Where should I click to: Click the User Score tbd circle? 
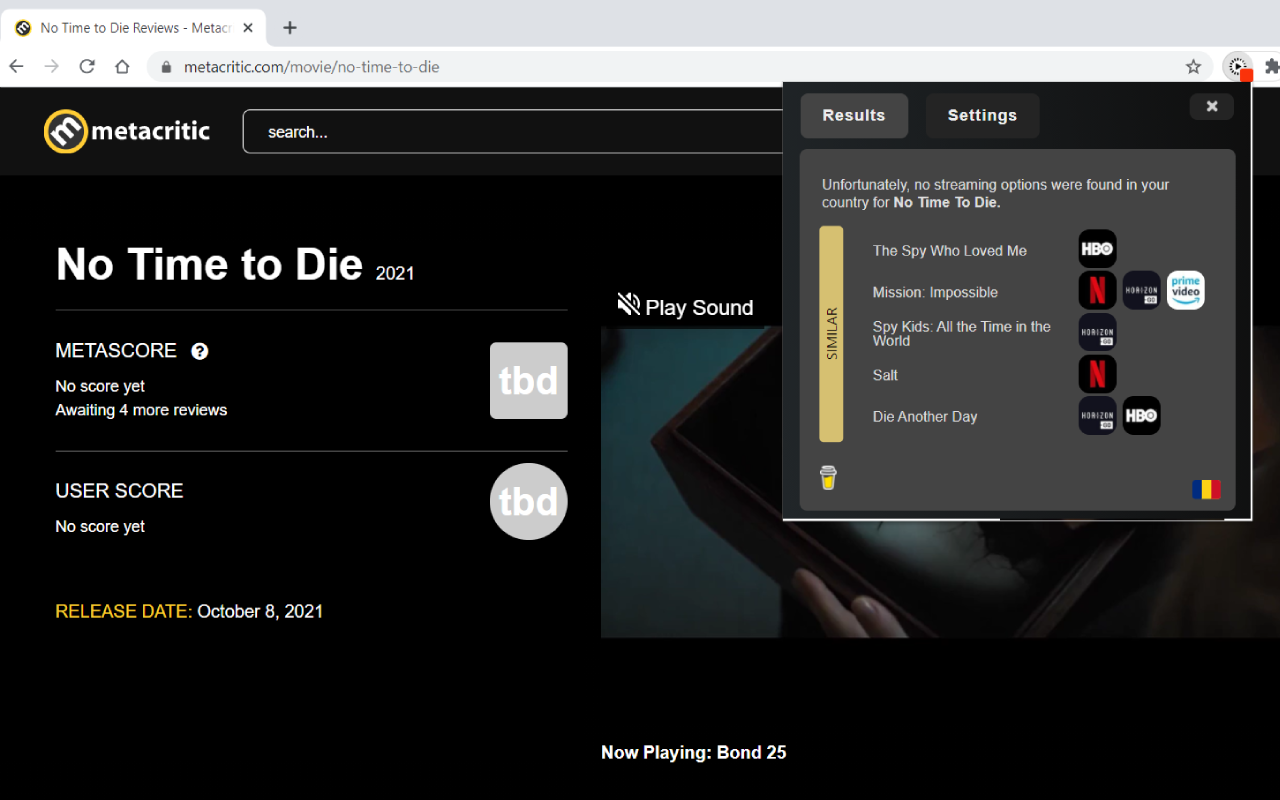pos(529,502)
